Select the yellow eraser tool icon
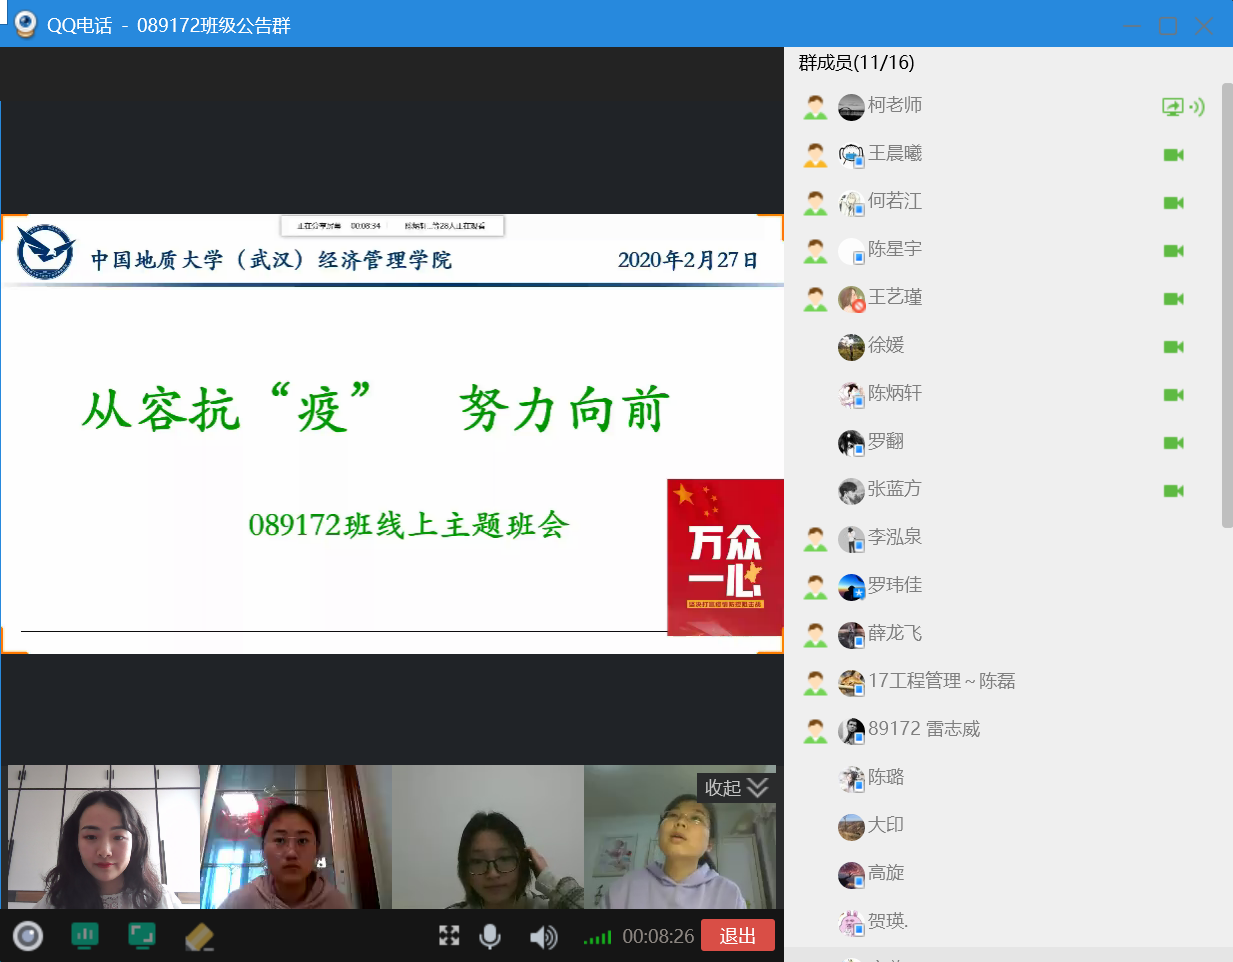This screenshot has width=1233, height=962. click(x=200, y=936)
